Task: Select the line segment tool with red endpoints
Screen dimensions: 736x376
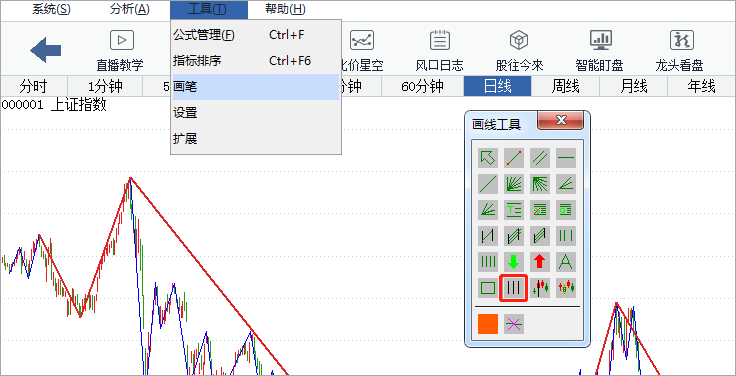Action: point(514,158)
